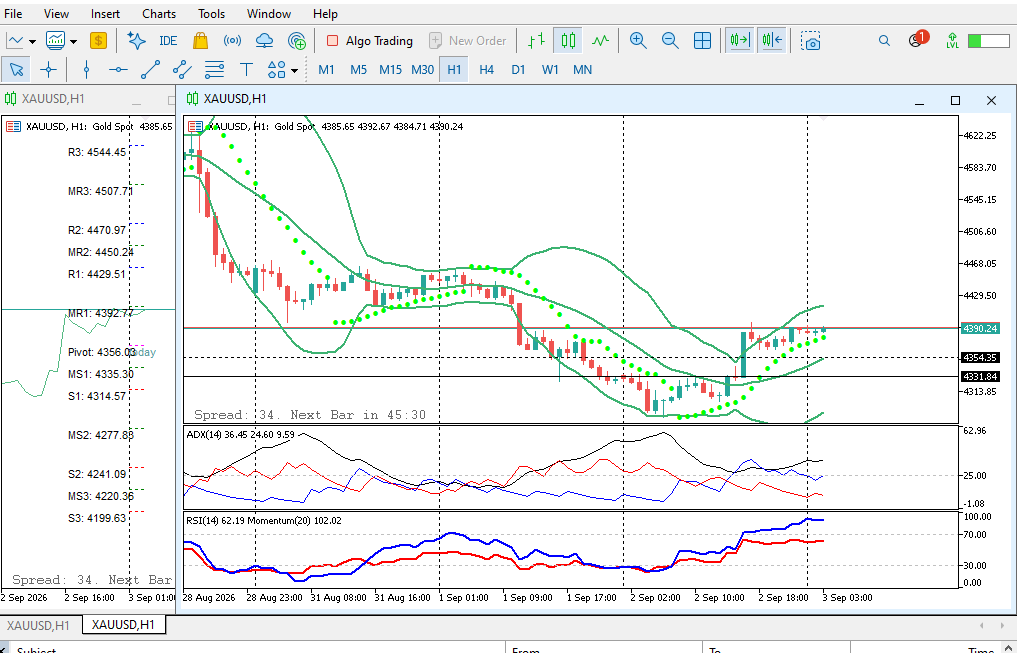Open the Navigator star icon
This screenshot has width=1025, height=653.
coord(137,41)
